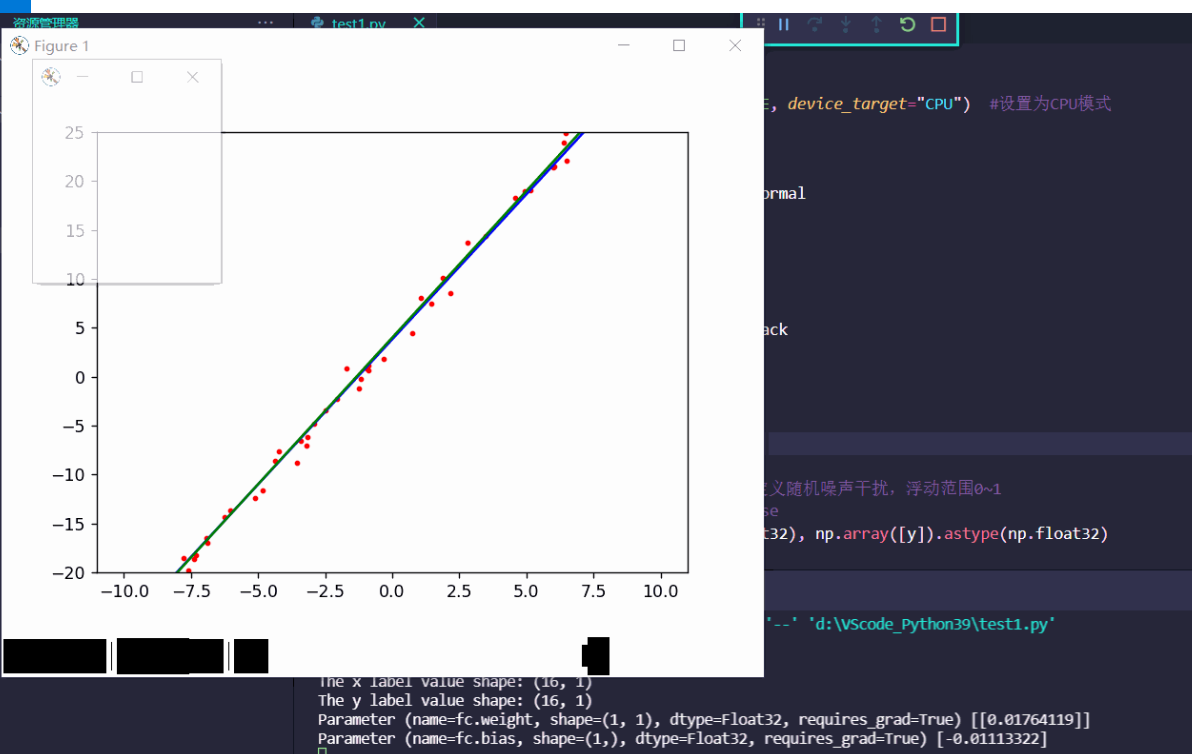1192x754 pixels.
Task: Click the '#设置为CPU模式' comment
Action: coord(1050,103)
